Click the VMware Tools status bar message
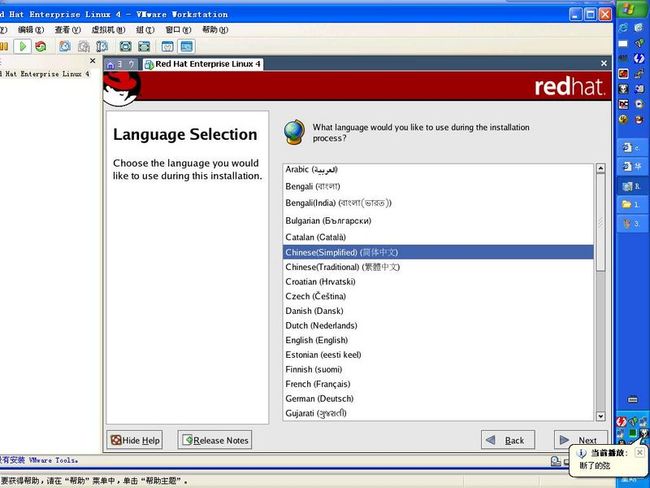Screen dimensions: 650x488 tap(39, 460)
